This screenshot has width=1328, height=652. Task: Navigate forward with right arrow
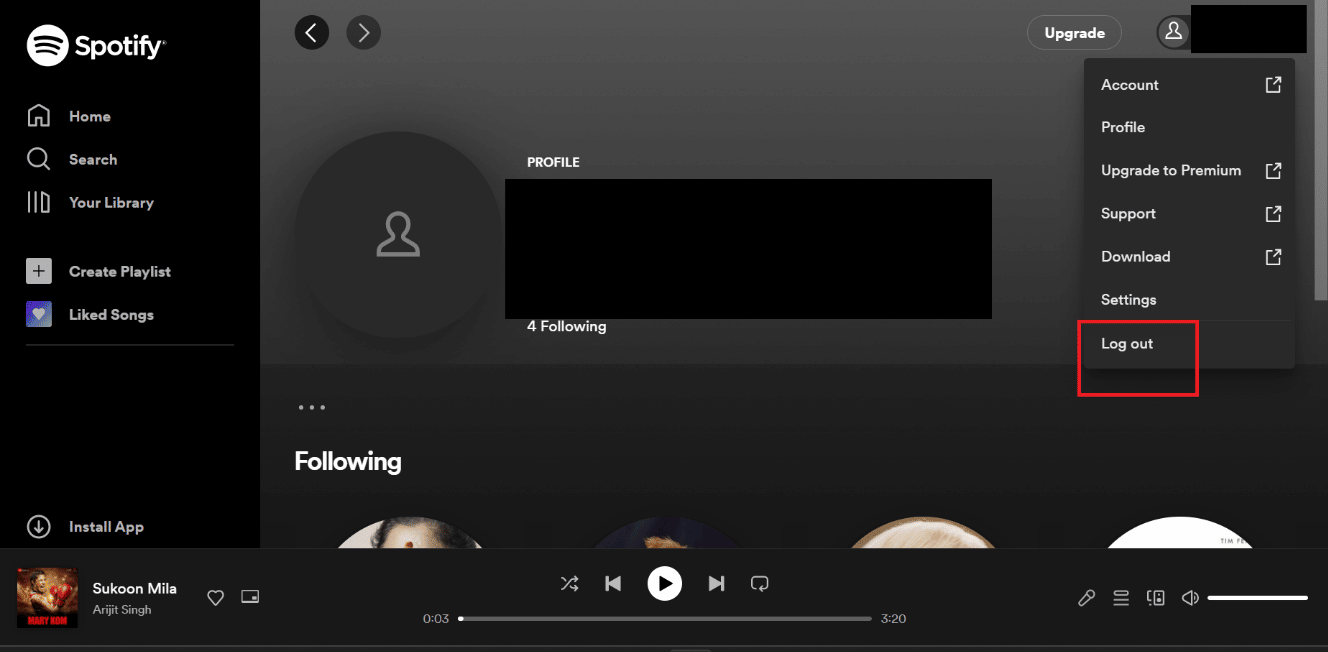tap(363, 33)
